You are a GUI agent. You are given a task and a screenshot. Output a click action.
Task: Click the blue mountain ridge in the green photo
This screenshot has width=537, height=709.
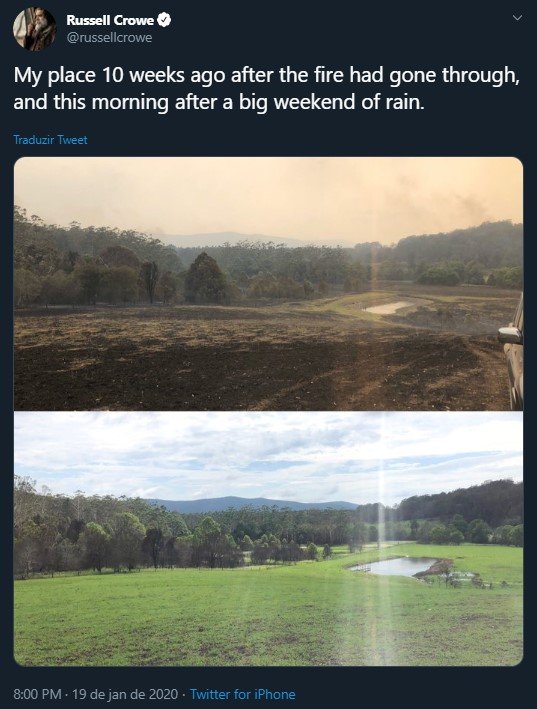tap(251, 504)
